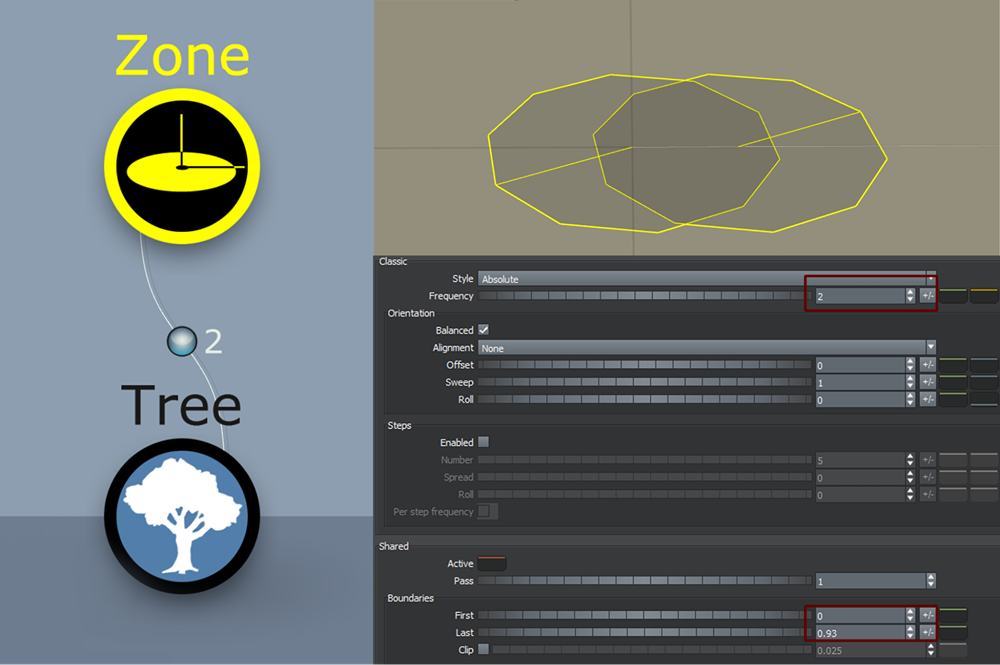The height and width of the screenshot is (665, 1000).
Task: Click the First boundary spinner arrows
Action: (x=910, y=615)
